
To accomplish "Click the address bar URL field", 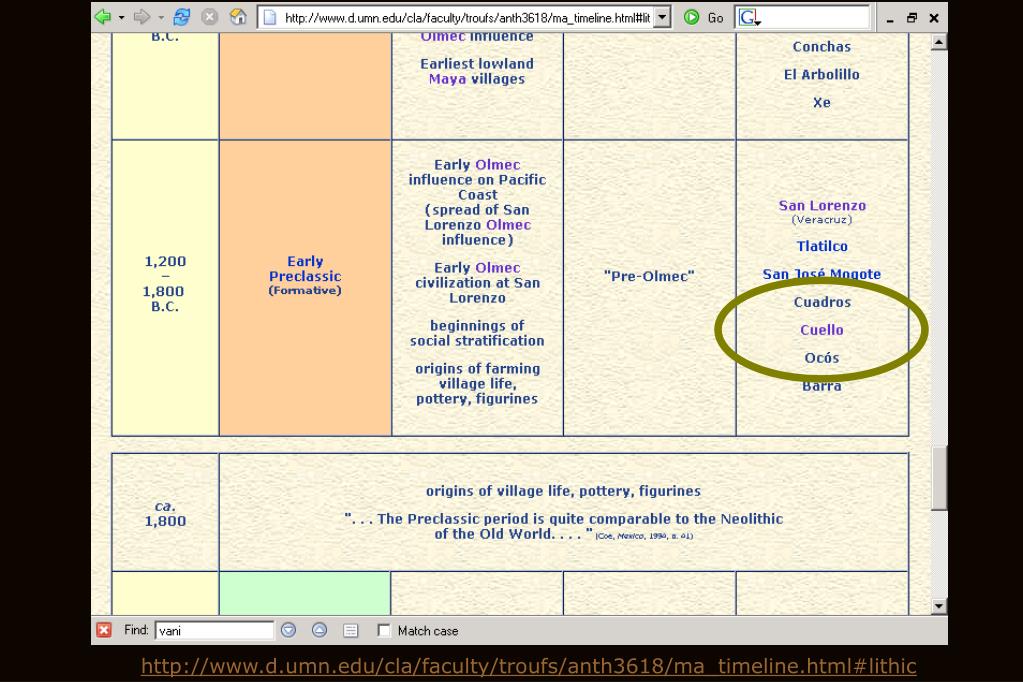I will 467,18.
